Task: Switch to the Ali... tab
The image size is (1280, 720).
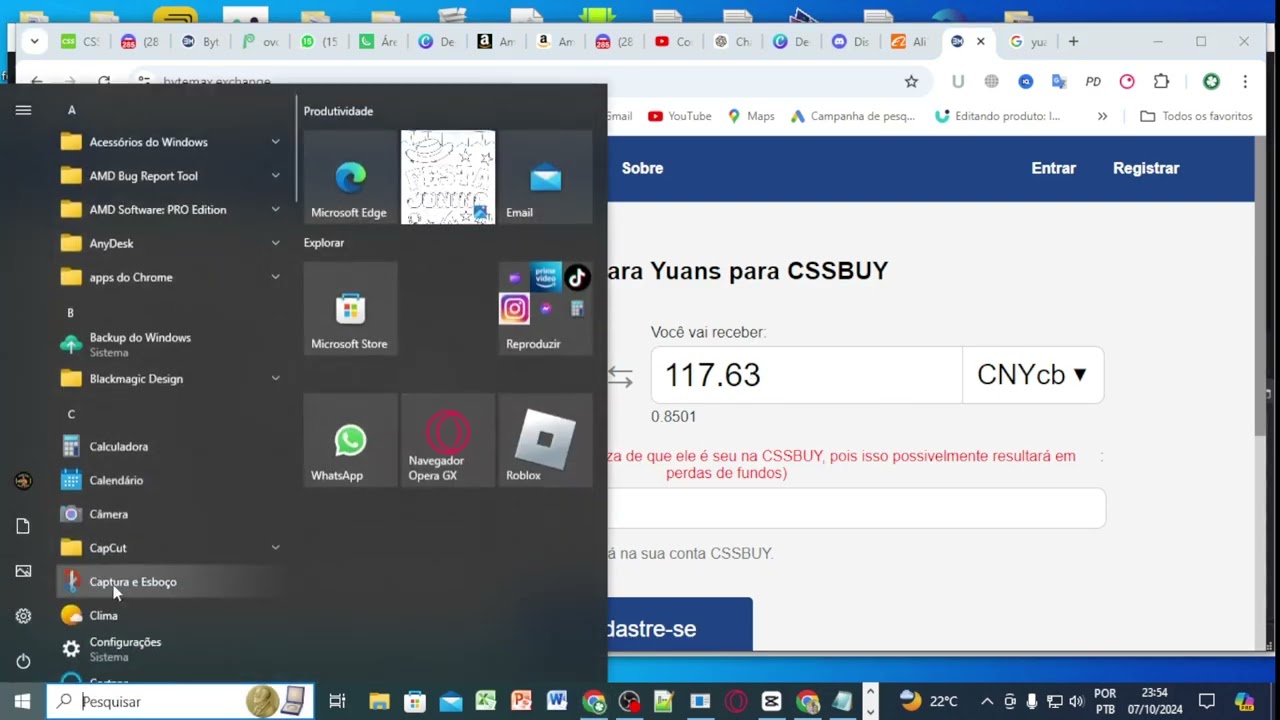Action: click(908, 41)
